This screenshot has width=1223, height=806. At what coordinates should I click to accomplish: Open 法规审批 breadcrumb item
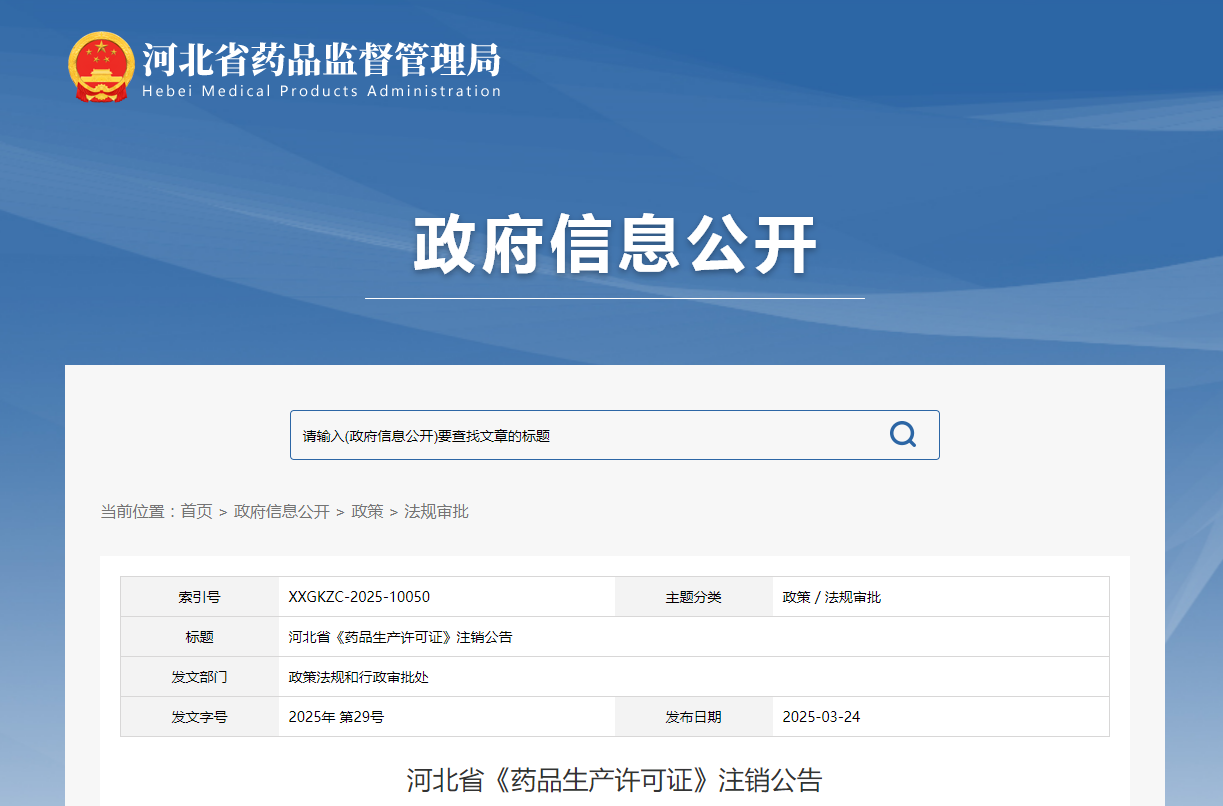[x=436, y=512]
